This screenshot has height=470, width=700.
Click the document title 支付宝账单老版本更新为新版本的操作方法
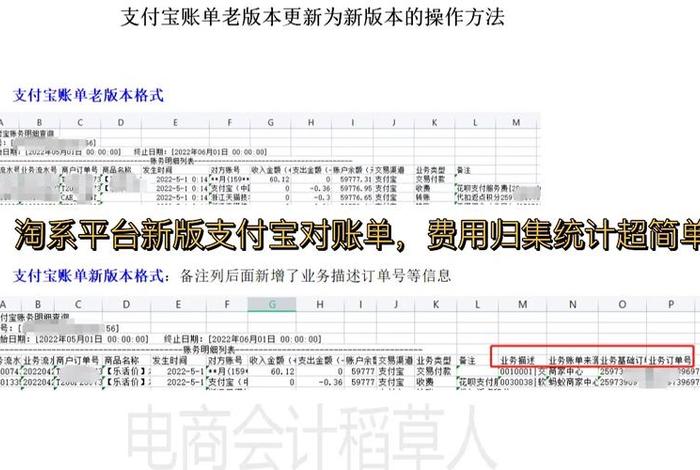pos(312,17)
